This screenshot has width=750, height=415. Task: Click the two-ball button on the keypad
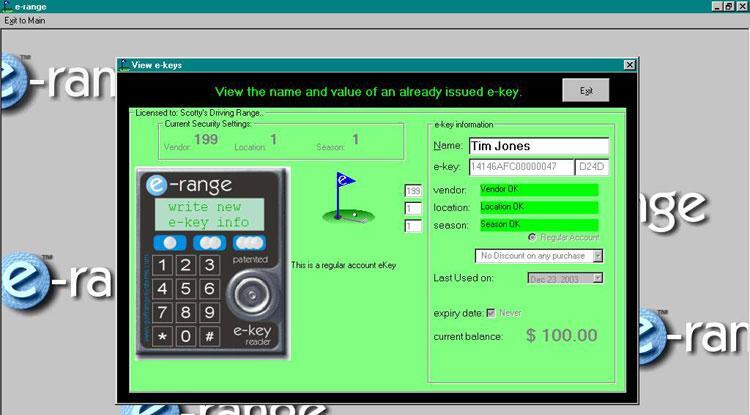point(209,243)
